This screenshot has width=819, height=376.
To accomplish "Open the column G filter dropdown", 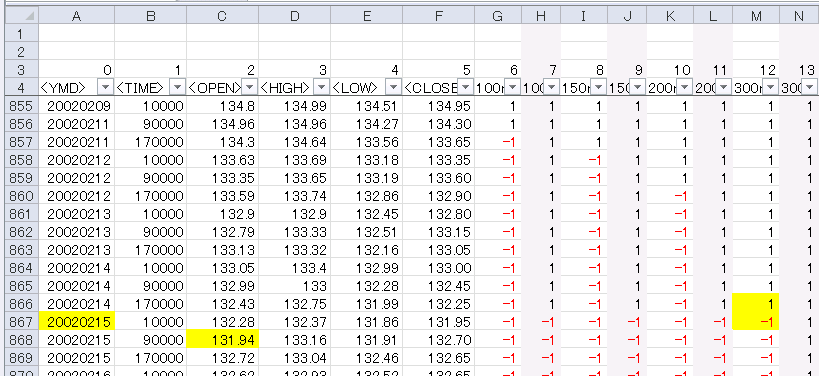I will (x=513, y=87).
